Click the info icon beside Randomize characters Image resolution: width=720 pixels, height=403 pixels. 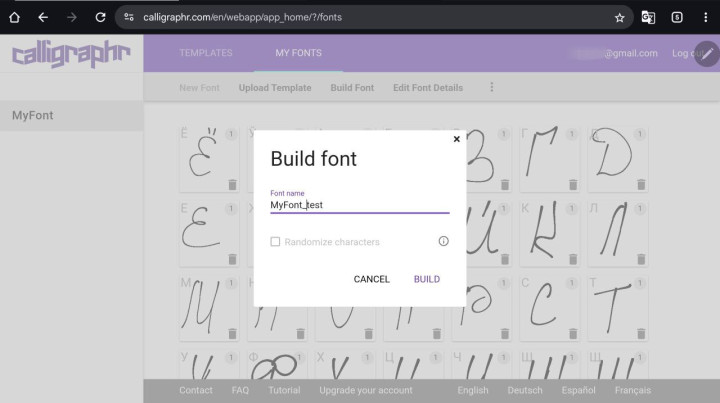(x=443, y=241)
